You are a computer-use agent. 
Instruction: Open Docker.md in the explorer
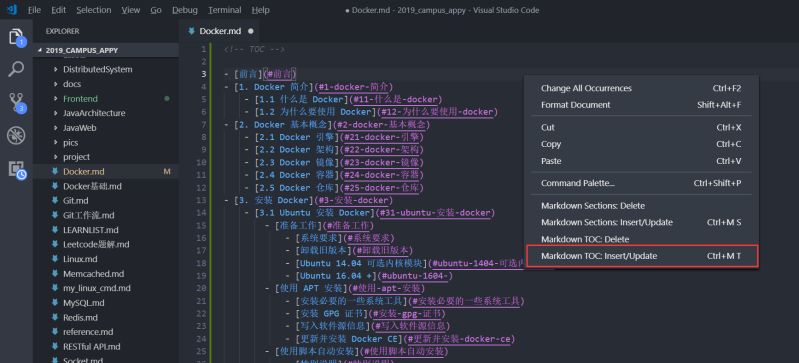106,172
